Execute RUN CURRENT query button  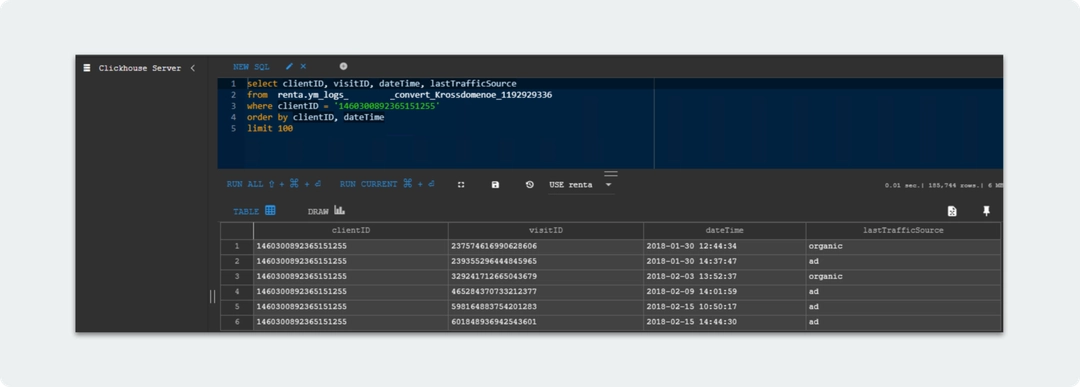click(x=387, y=185)
